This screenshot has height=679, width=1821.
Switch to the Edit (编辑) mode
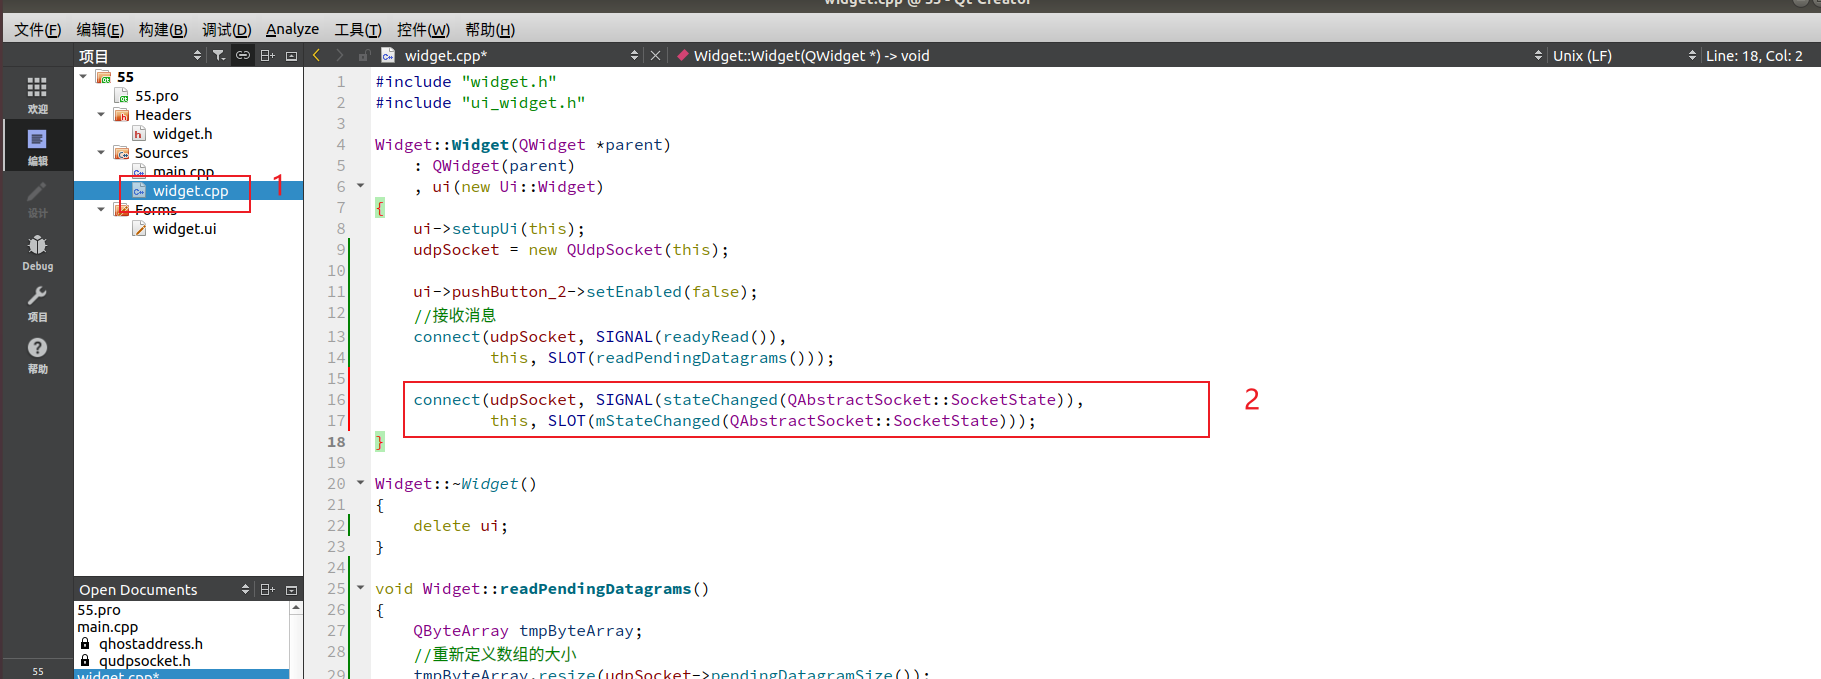click(x=37, y=146)
